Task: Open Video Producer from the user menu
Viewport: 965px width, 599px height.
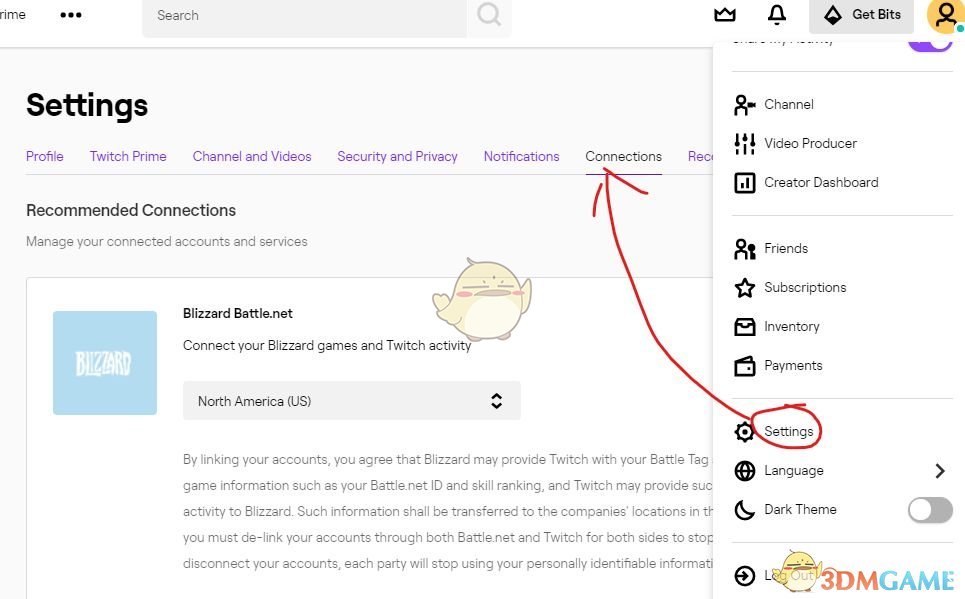Action: click(x=810, y=143)
